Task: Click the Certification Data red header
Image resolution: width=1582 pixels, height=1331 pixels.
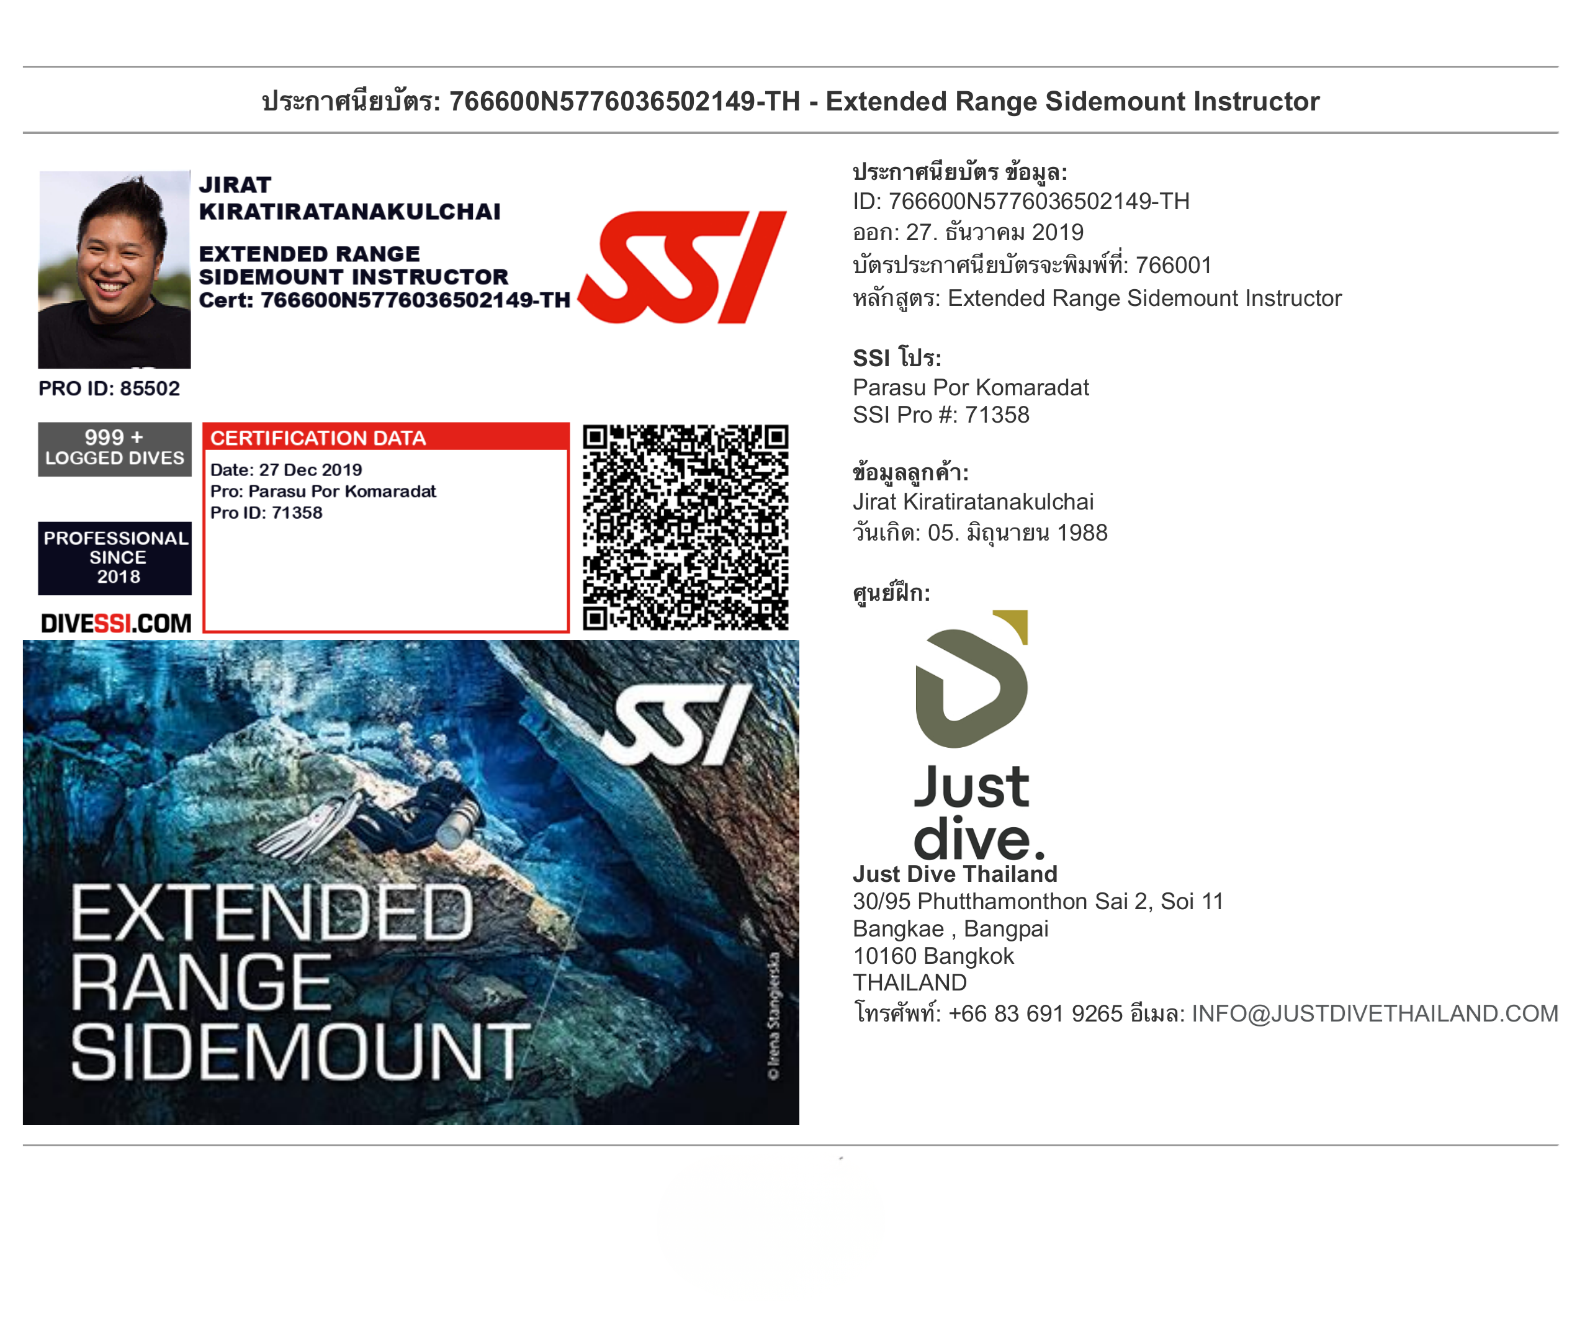Action: tap(386, 438)
